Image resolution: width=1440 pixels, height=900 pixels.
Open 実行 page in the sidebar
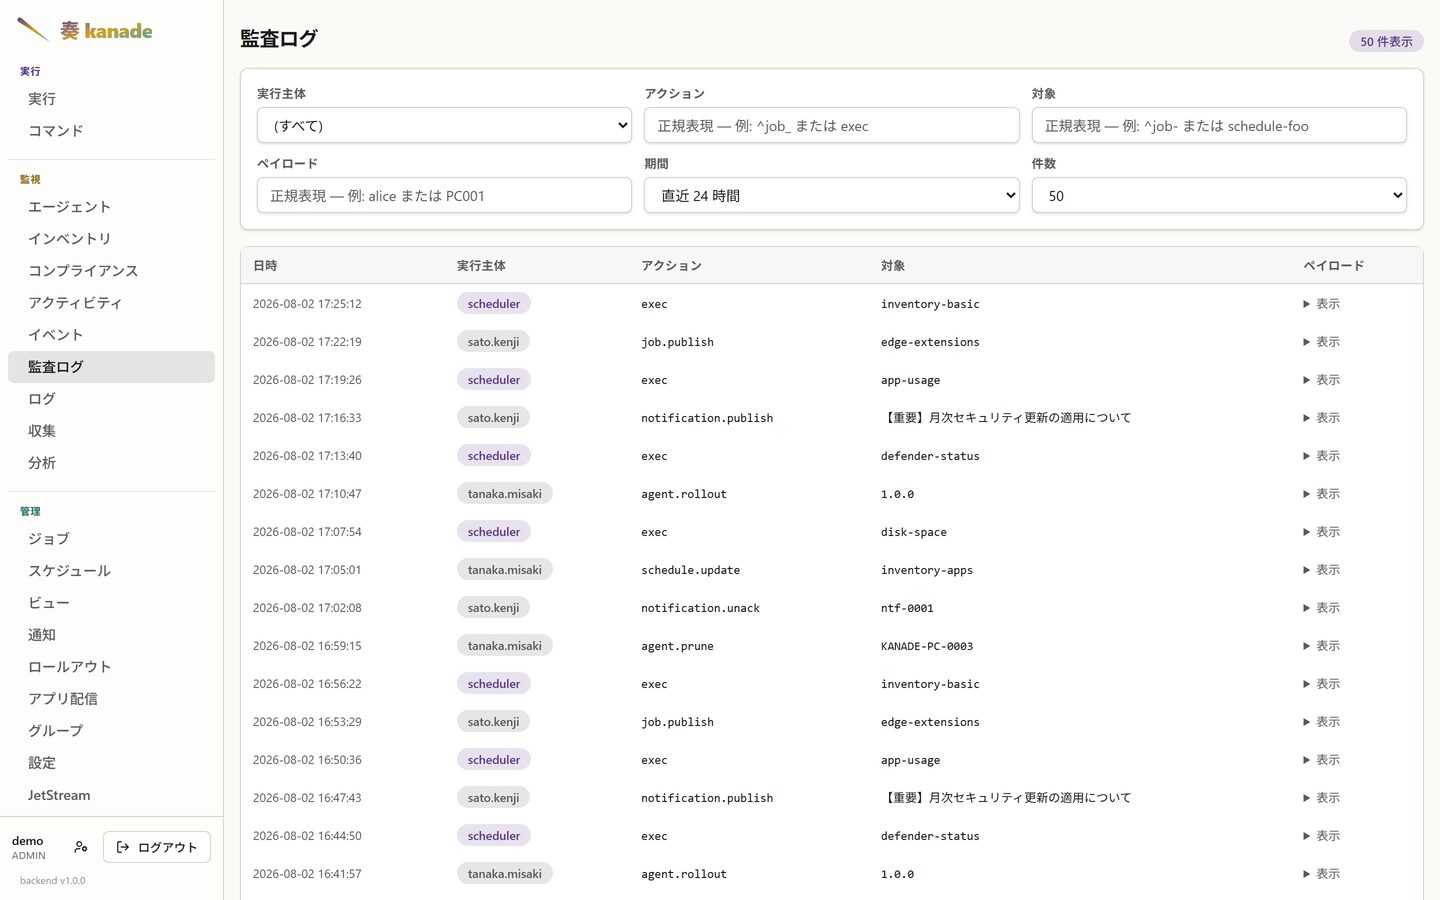pyautogui.click(x=111, y=99)
